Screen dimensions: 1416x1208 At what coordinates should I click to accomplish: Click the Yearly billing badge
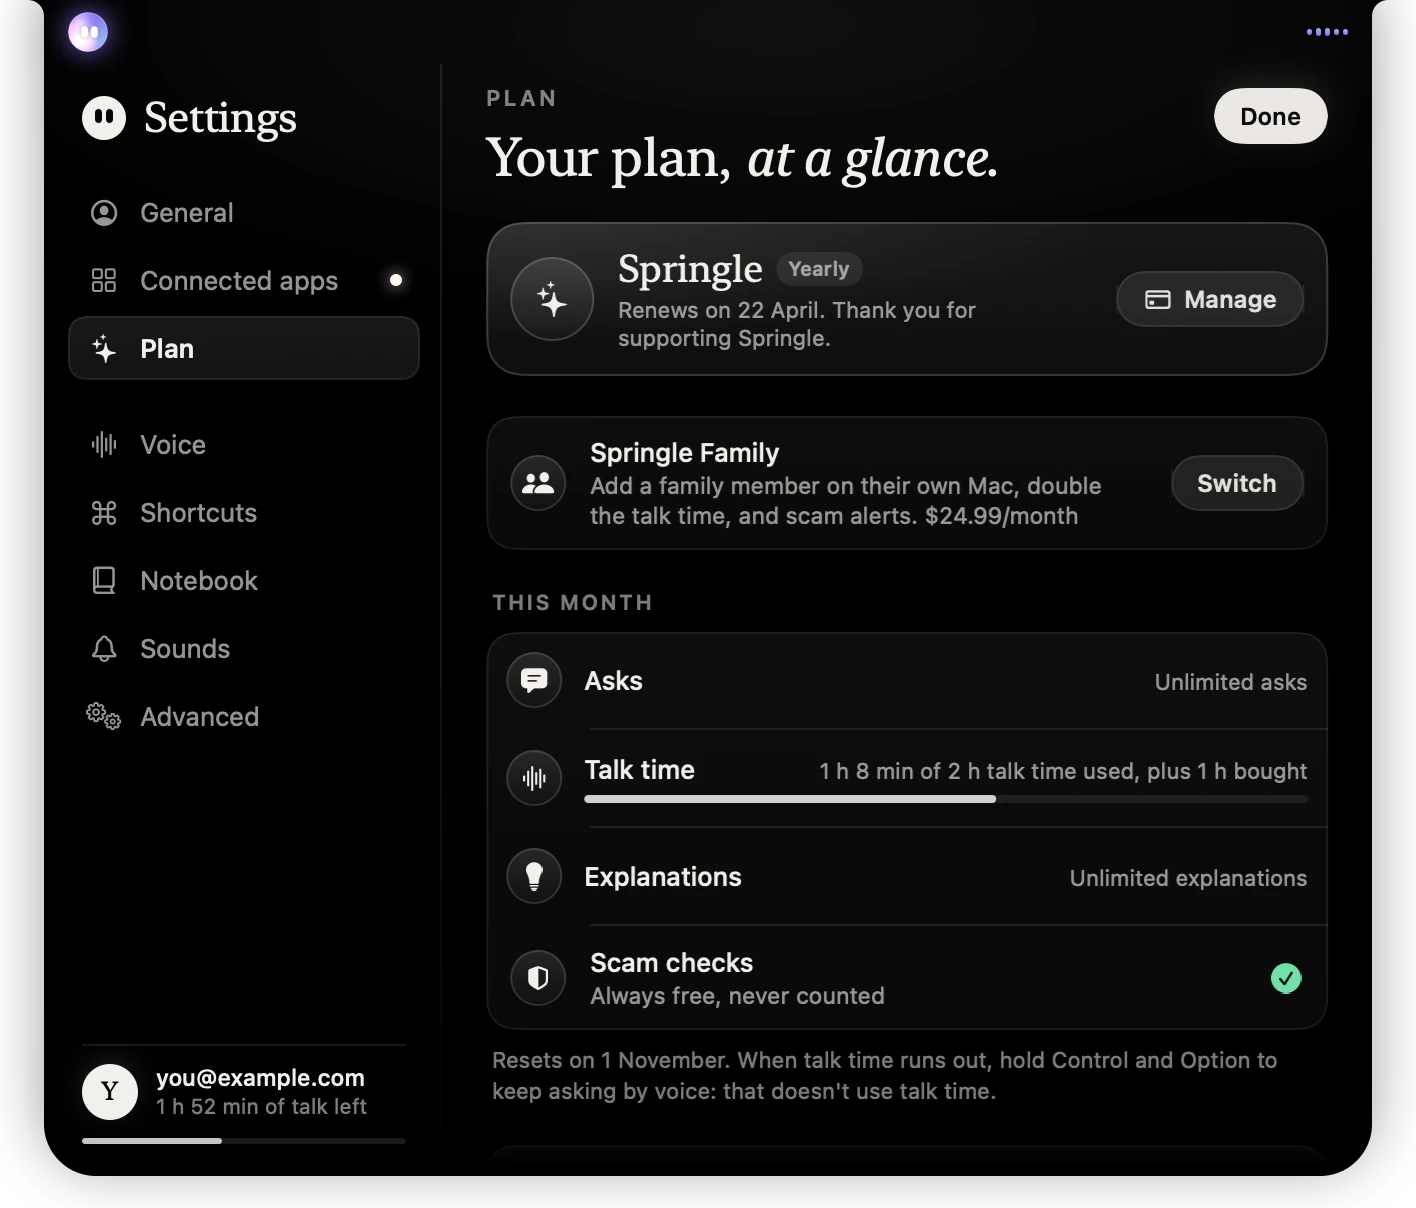point(819,269)
